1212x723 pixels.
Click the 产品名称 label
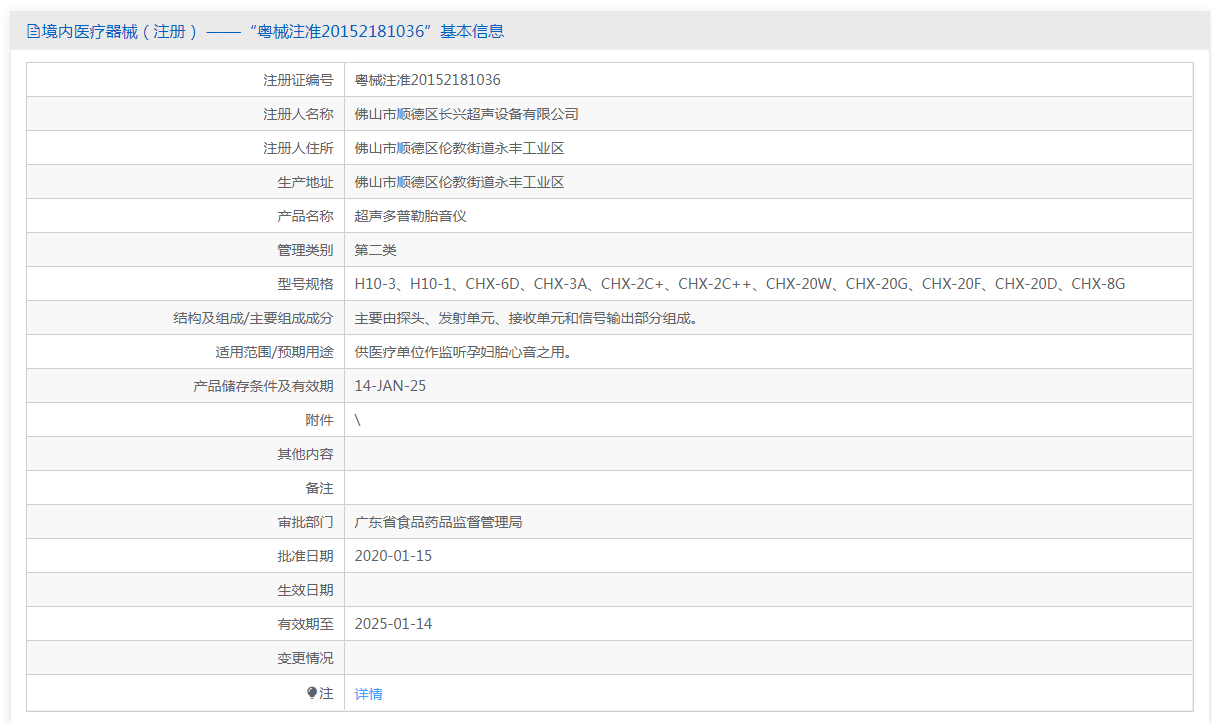[305, 216]
